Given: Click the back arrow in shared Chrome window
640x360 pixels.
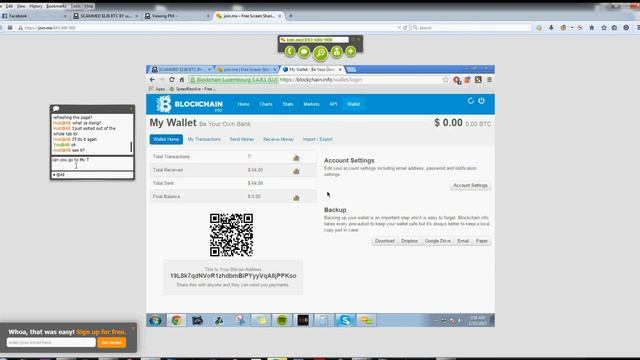Looking at the screenshot, I should point(152,80).
